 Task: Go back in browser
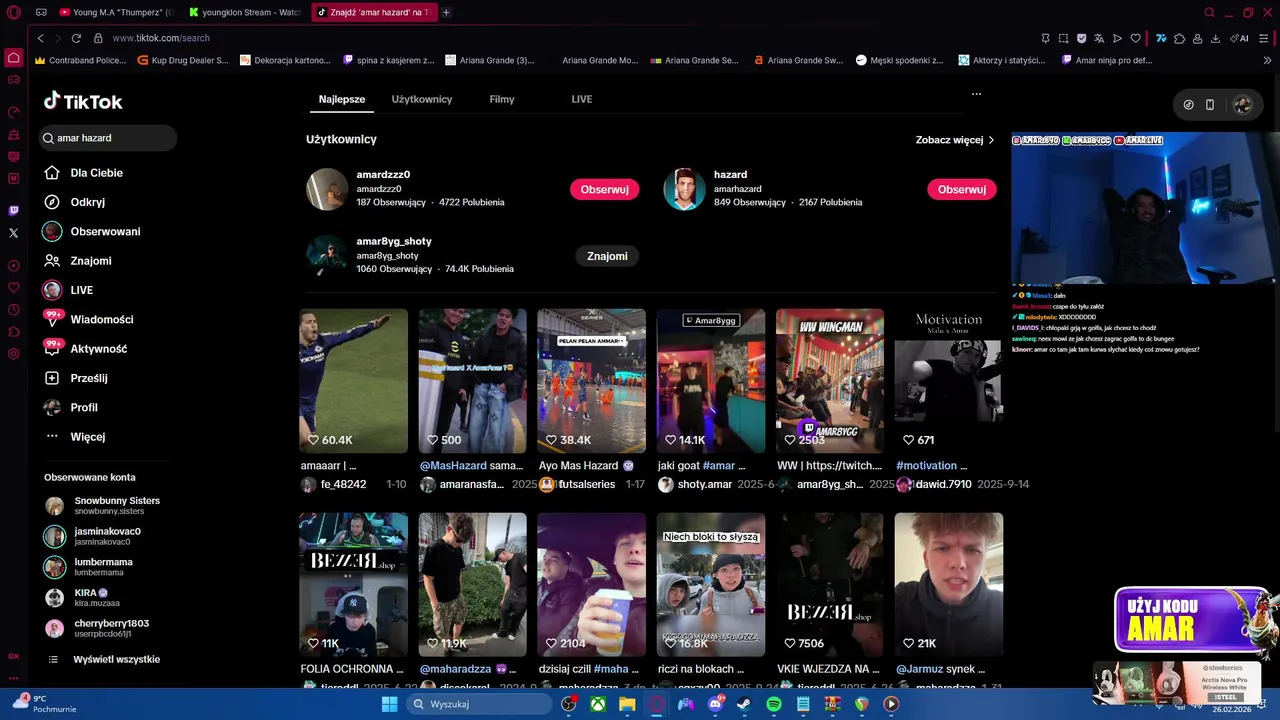[40, 38]
